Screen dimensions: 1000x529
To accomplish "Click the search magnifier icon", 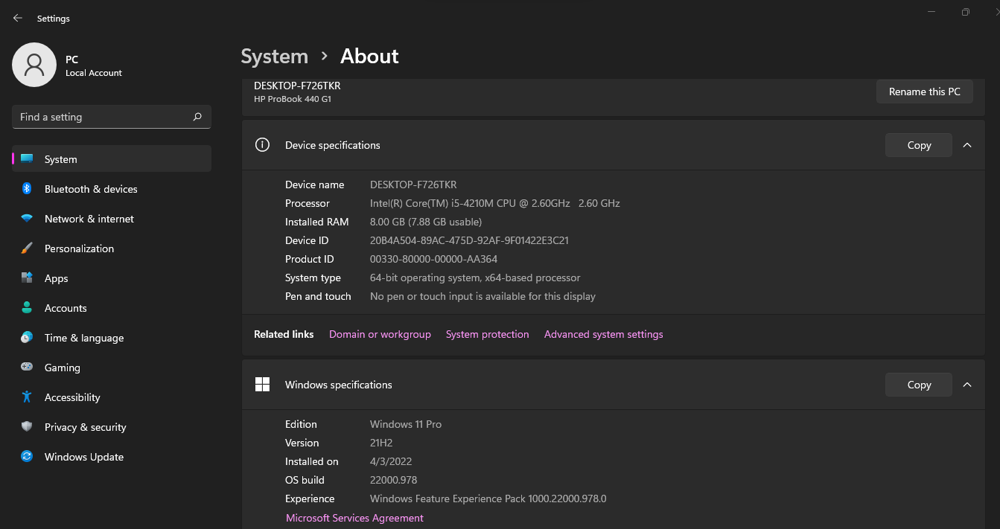I will click(197, 117).
